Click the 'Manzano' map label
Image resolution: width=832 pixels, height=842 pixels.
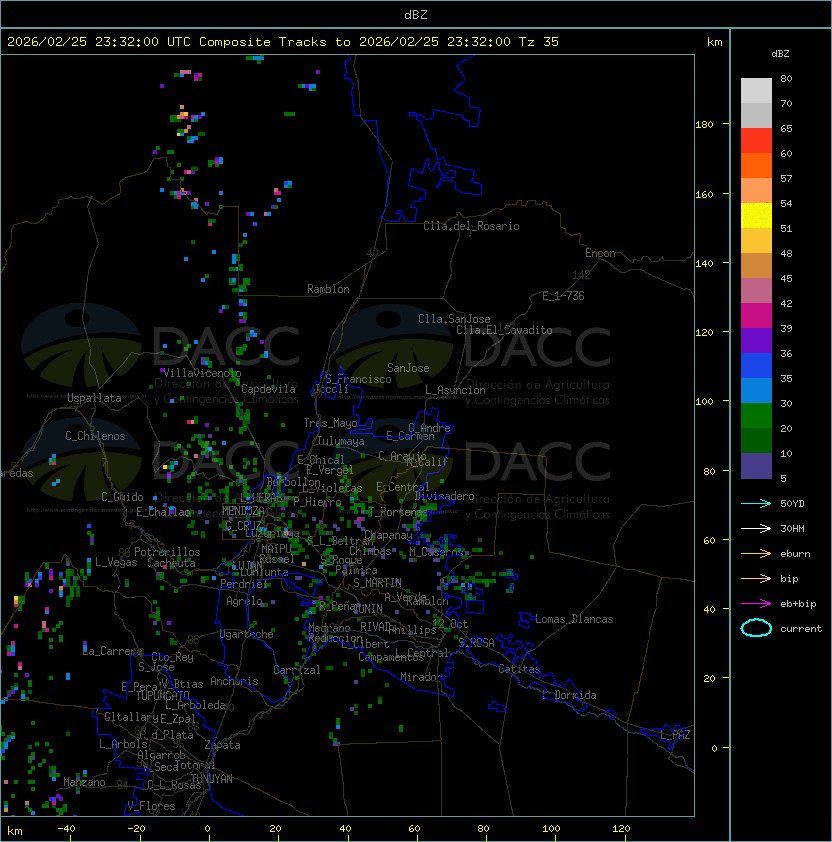pyautogui.click(x=84, y=782)
